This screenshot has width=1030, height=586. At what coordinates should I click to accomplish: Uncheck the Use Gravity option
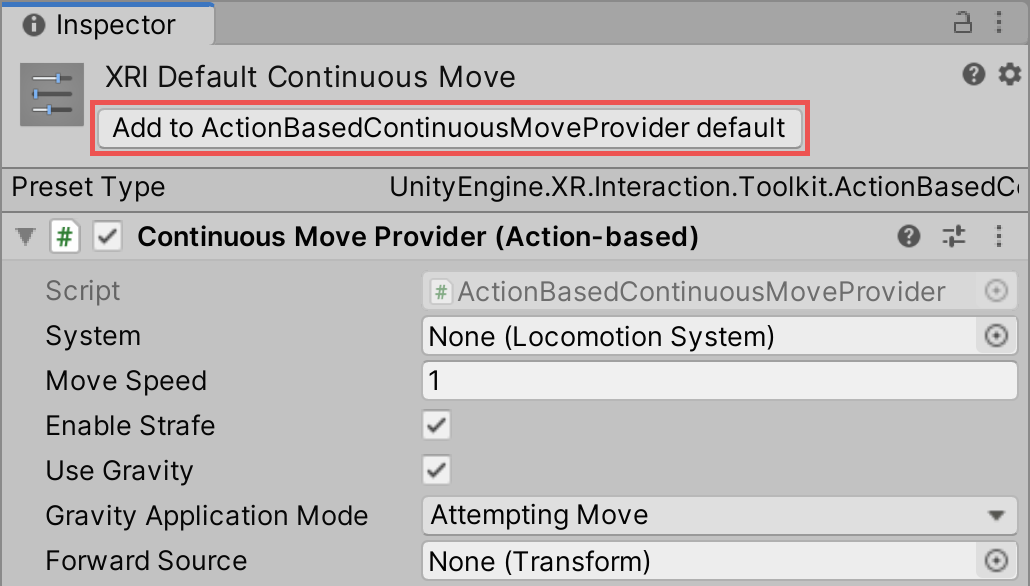coord(435,470)
